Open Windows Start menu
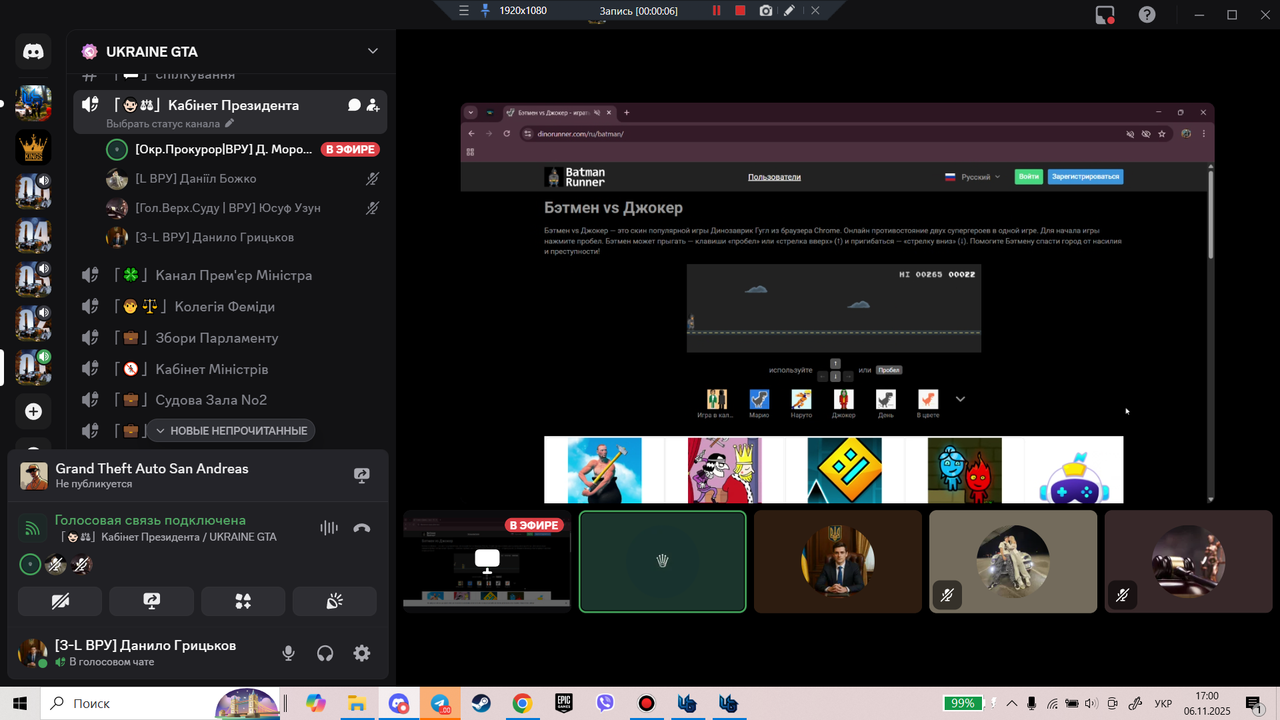Viewport: 1280px width, 720px height. coord(20,703)
